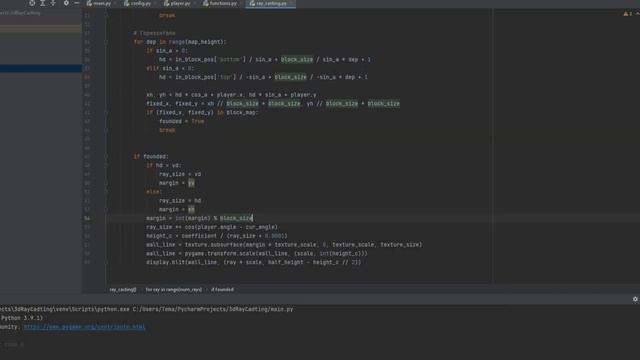Image resolution: width=640 pixels, height=360 pixels.
Task: Select the ray_casting.py editor tab
Action: (x=270, y=4)
